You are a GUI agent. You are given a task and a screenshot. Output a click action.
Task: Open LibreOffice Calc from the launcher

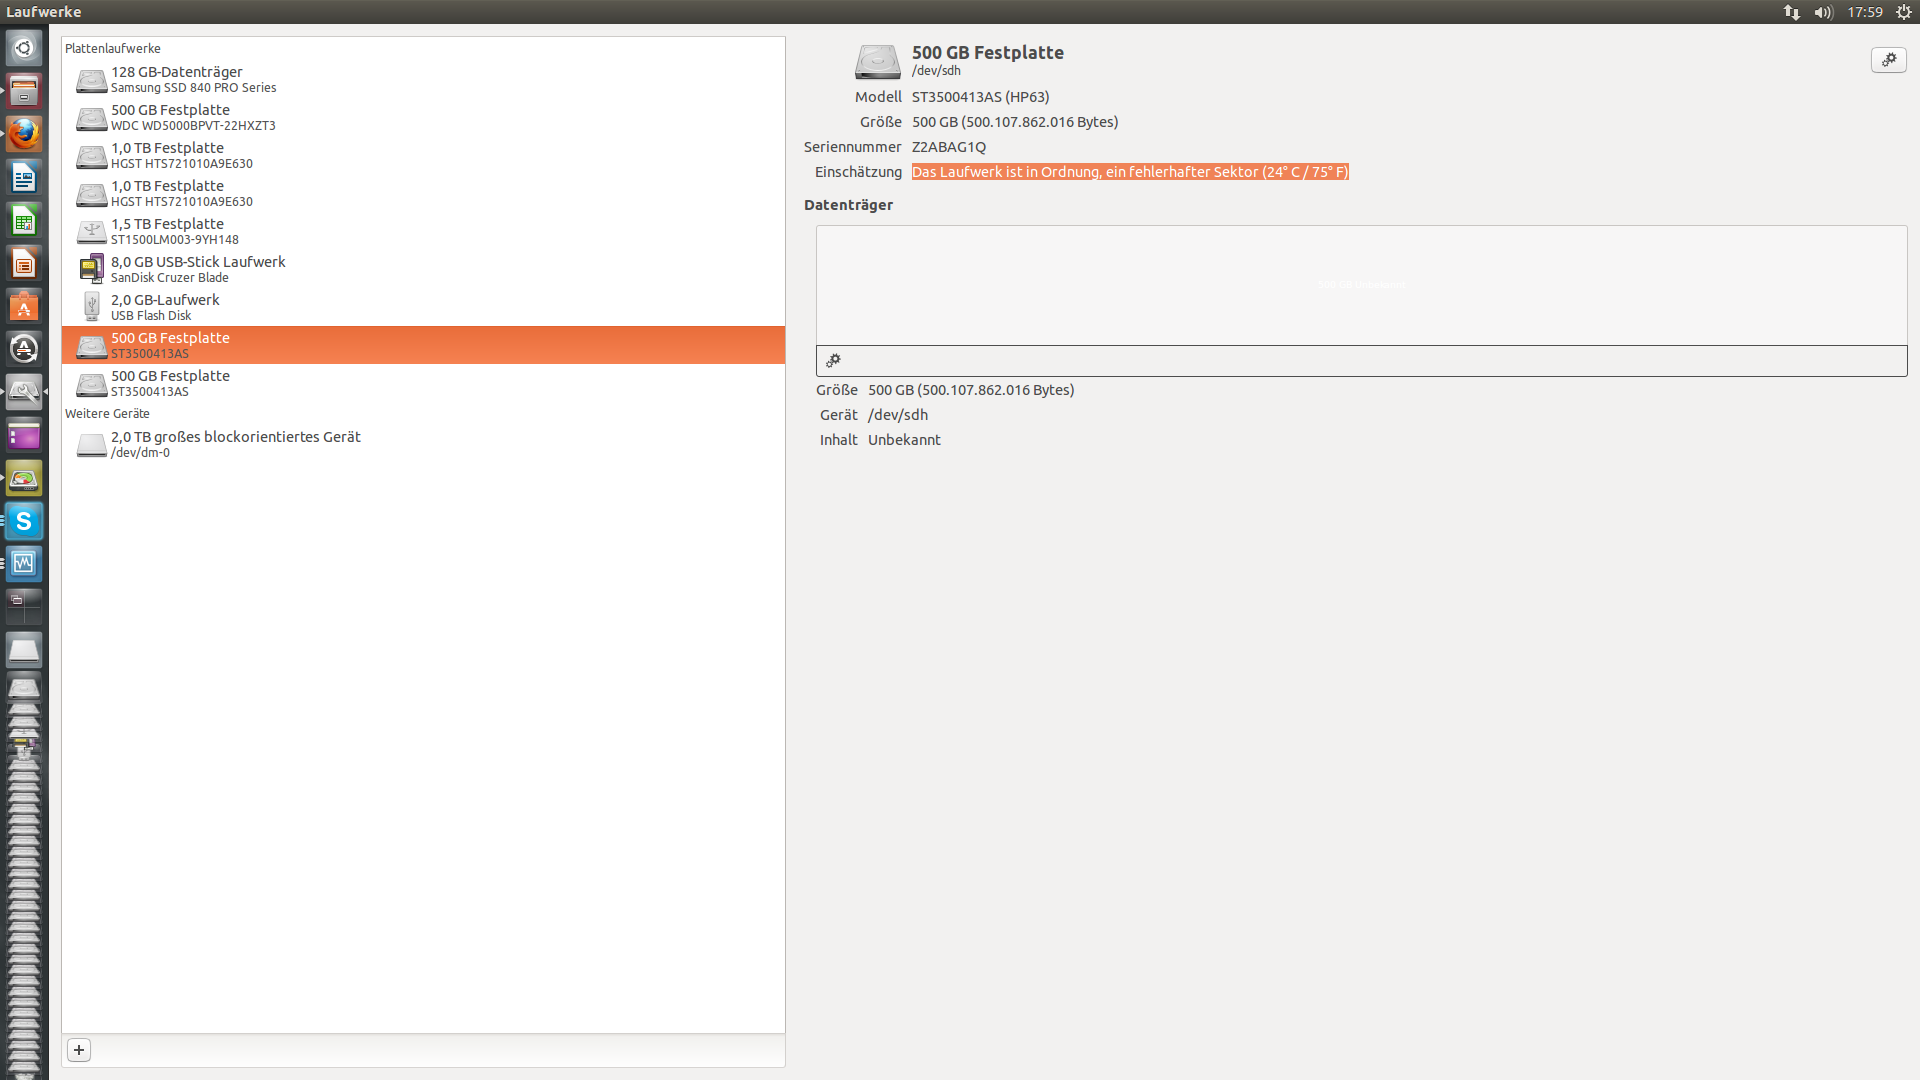24,221
